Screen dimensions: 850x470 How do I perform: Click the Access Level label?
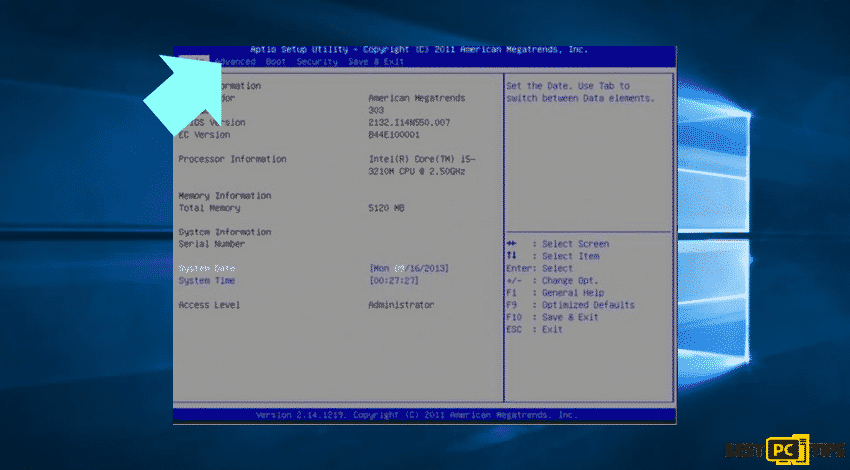tap(209, 305)
